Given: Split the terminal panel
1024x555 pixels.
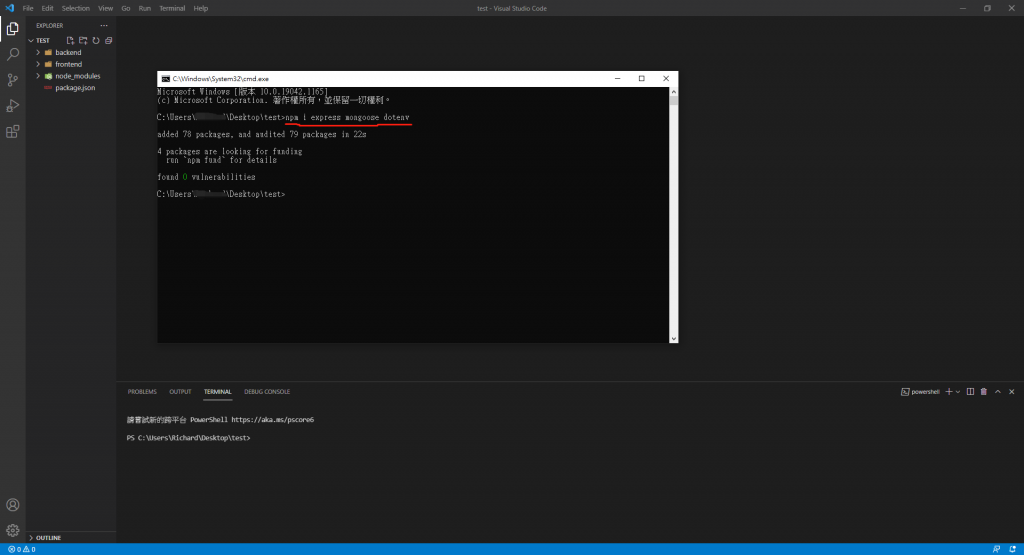Looking at the screenshot, I should 970,392.
